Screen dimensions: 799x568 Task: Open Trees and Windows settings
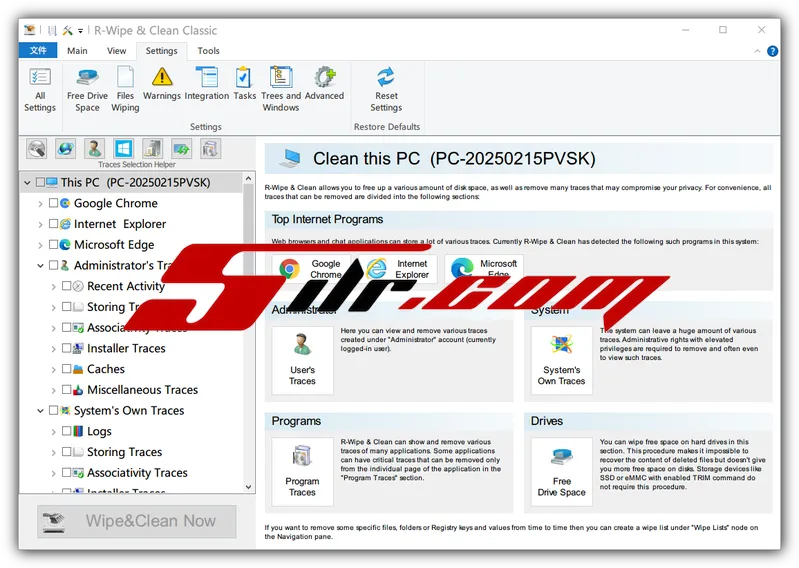(281, 90)
